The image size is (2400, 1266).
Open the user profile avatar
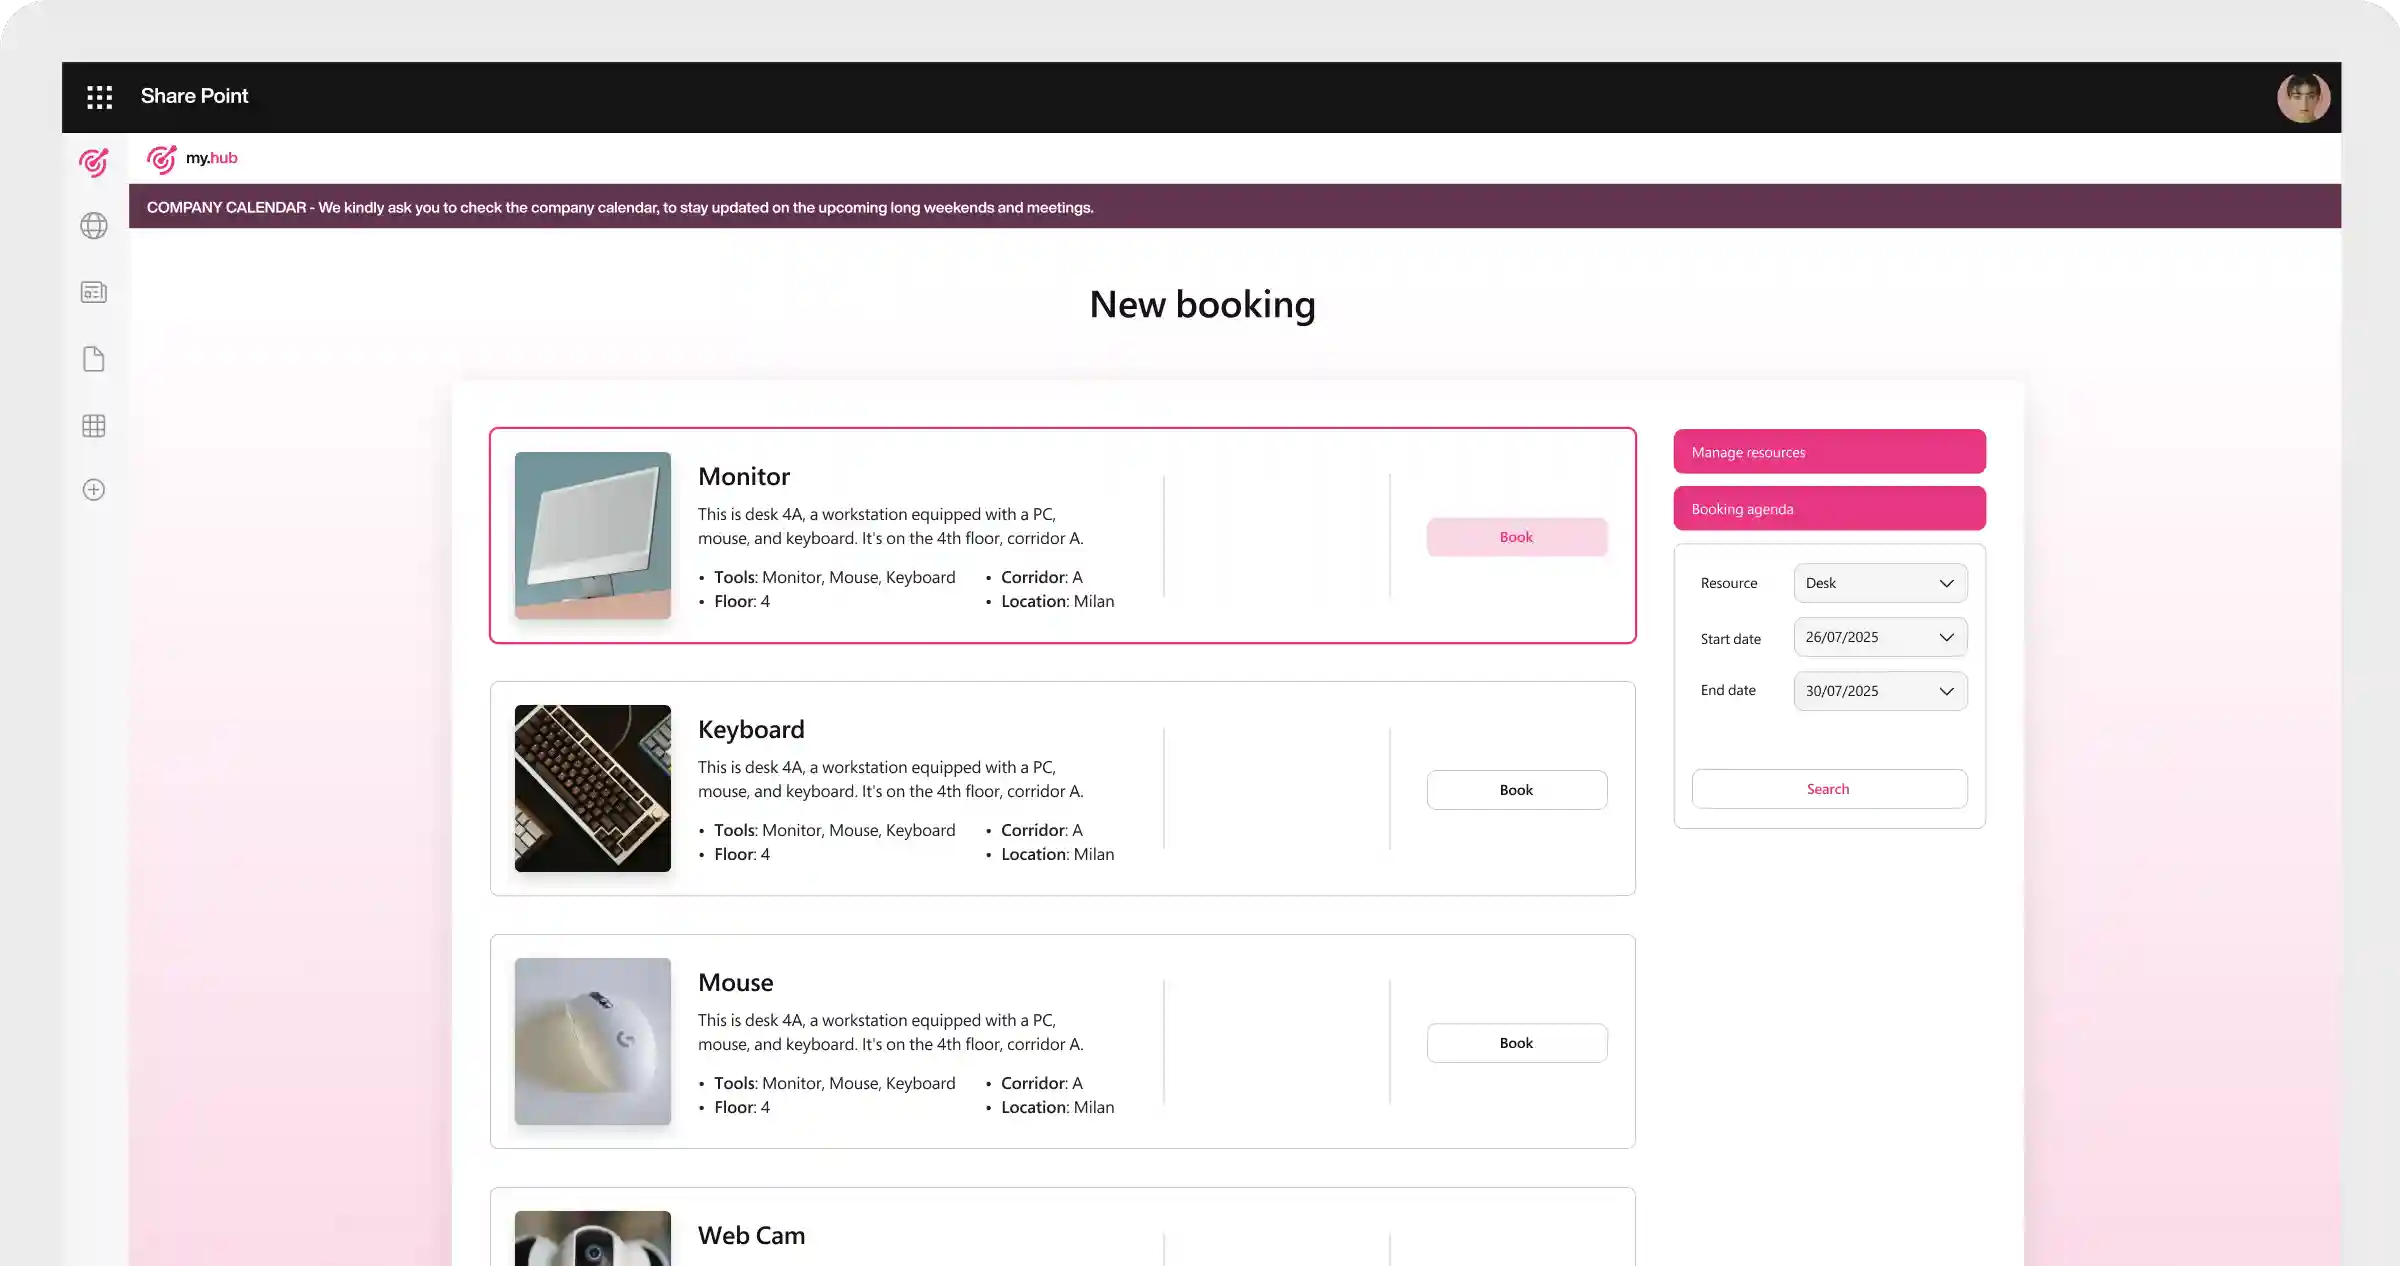click(x=2303, y=97)
